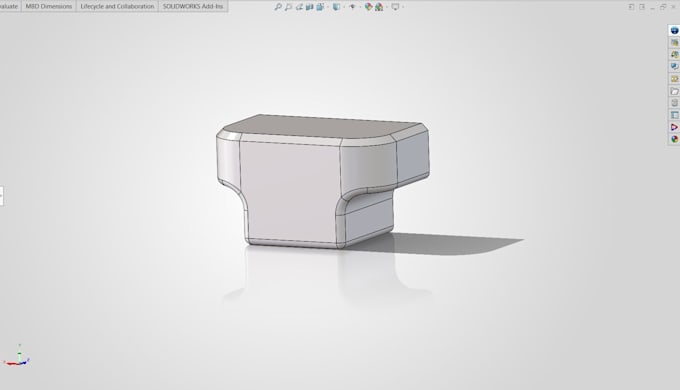Expand the View Settings dropdown arrow

point(403,7)
